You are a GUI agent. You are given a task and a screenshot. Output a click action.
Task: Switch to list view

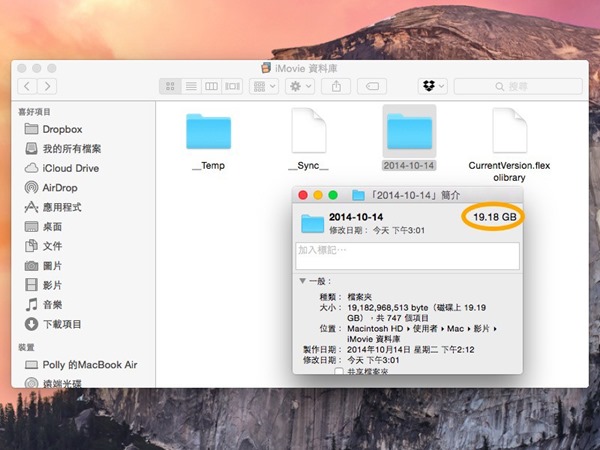point(191,86)
